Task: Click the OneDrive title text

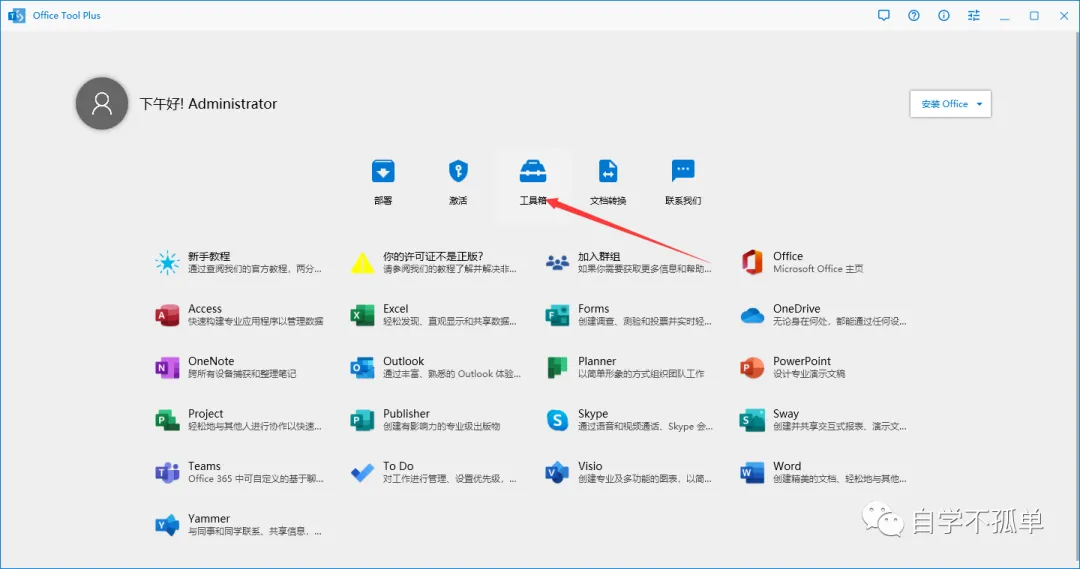Action: coord(796,309)
